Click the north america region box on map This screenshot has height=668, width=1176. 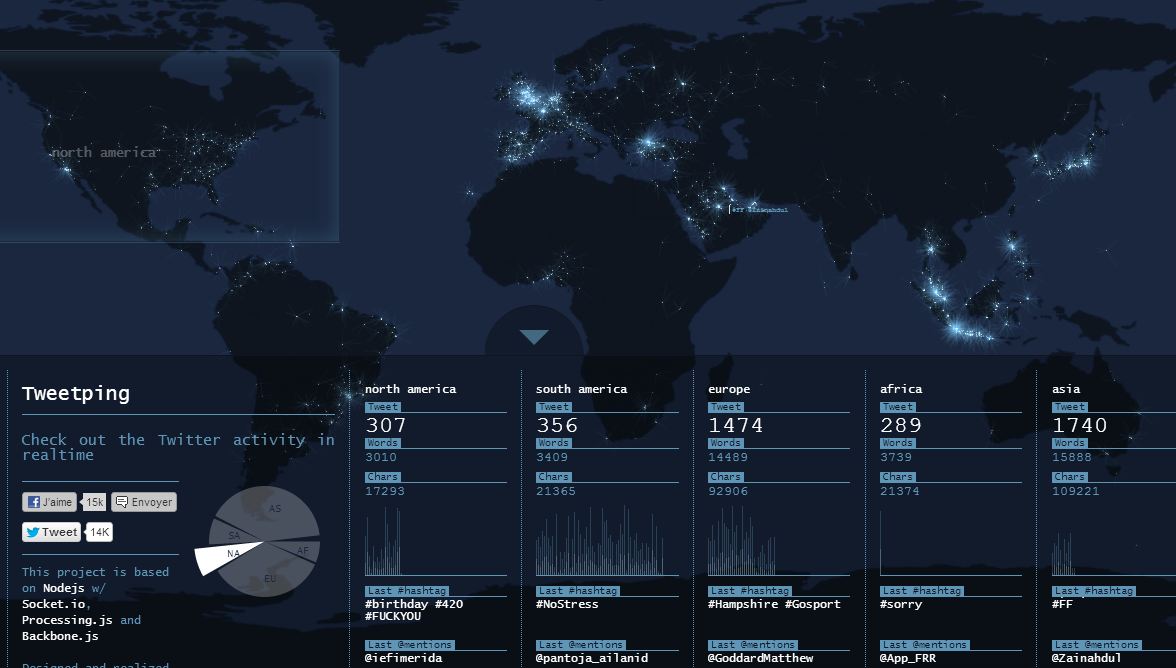click(169, 147)
